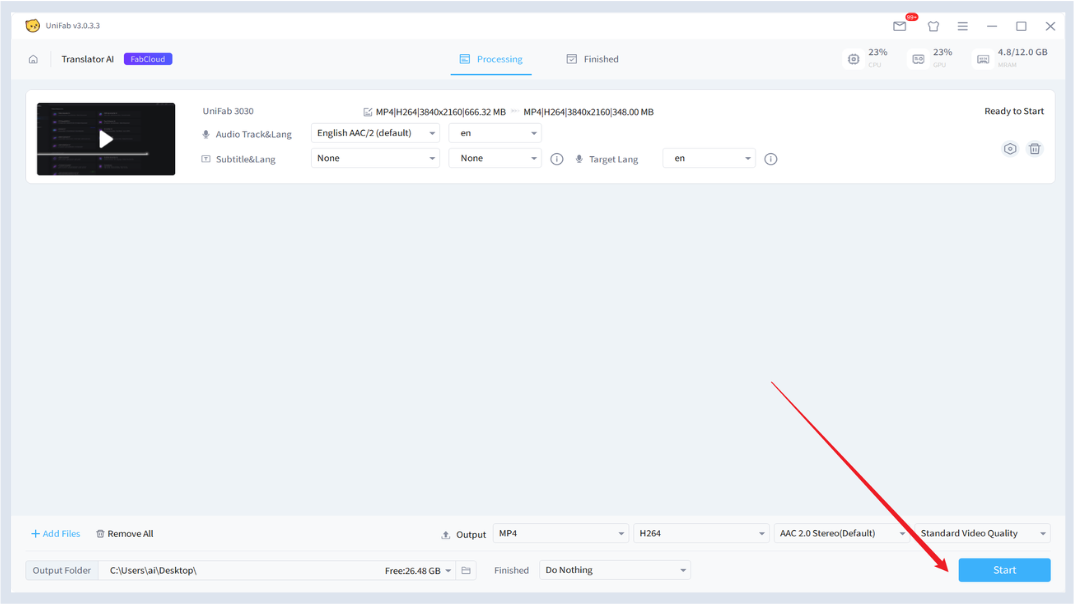Switch to the Processing tab
1074x604 pixels.
pyautogui.click(x=490, y=59)
